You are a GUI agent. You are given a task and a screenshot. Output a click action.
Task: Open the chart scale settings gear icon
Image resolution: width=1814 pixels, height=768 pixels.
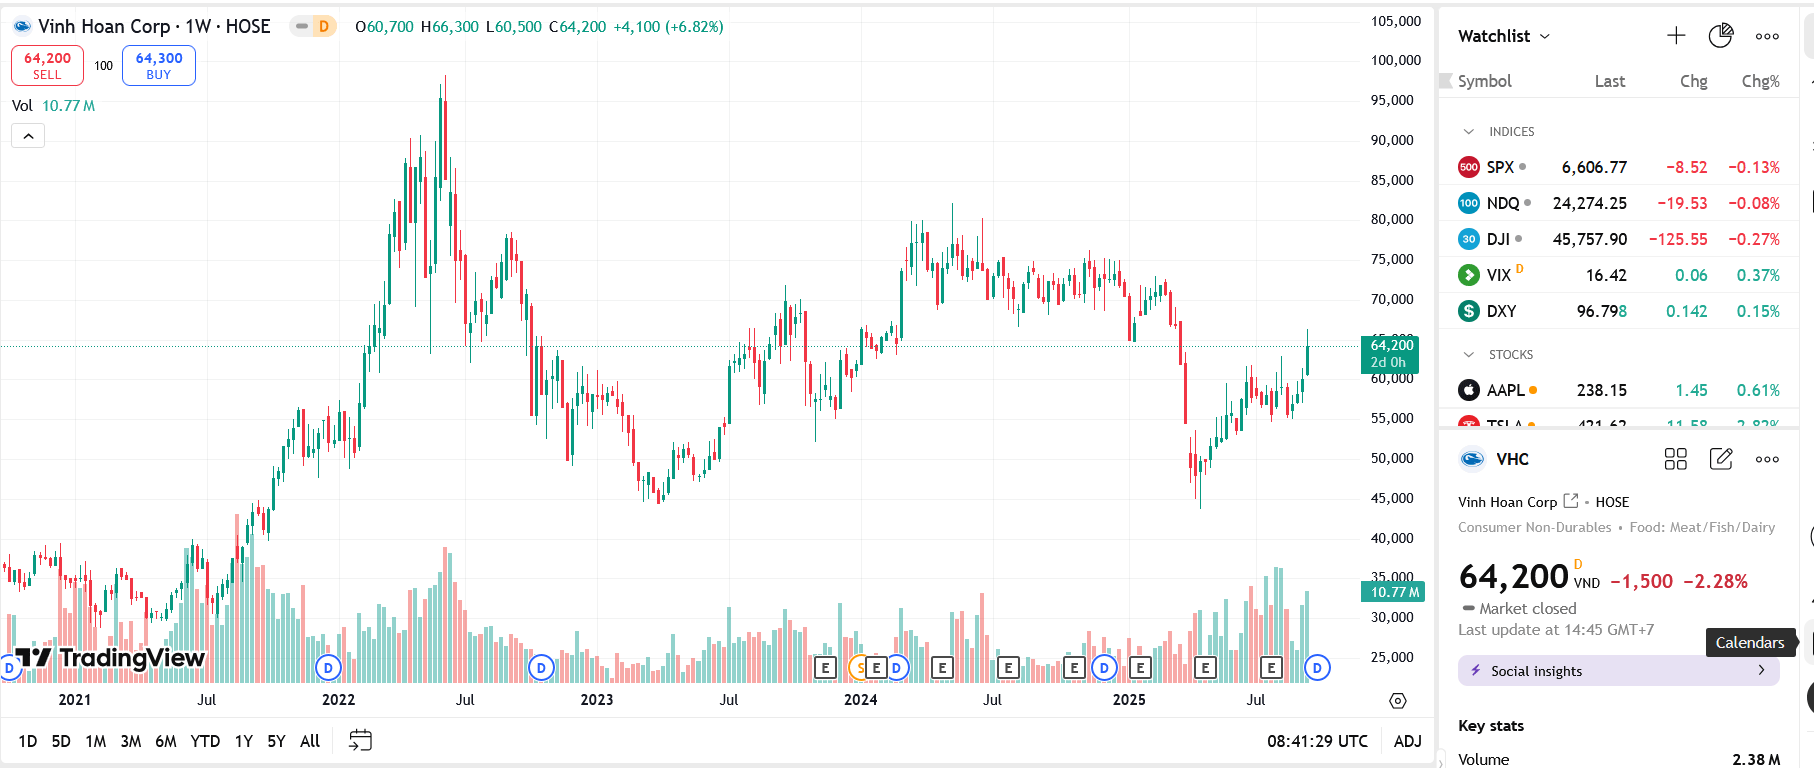pyautogui.click(x=1398, y=701)
